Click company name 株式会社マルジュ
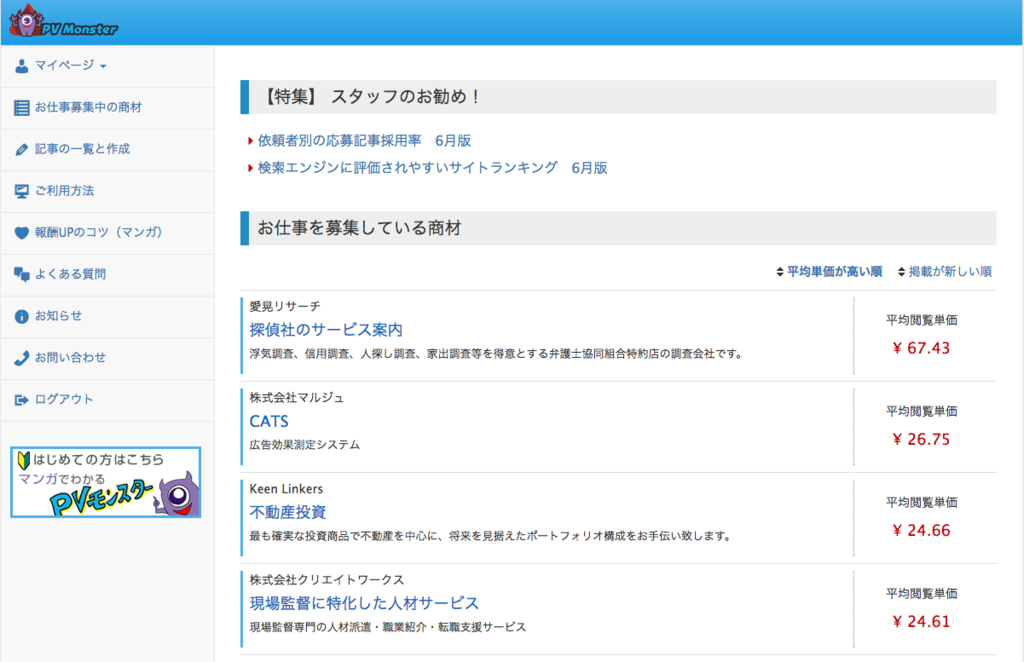Screen dimensions: 1024x662 click(296, 398)
